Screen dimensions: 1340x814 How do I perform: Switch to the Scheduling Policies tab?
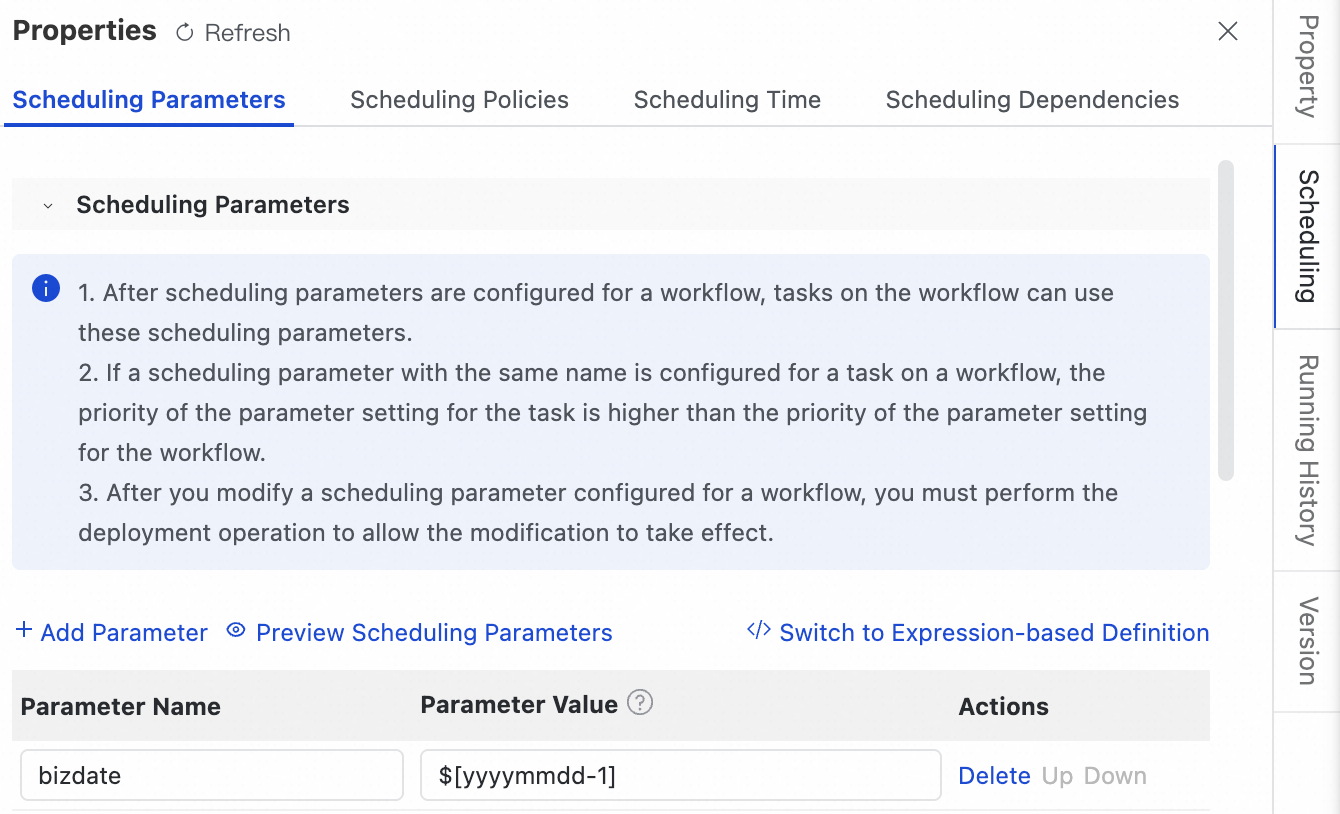(459, 100)
